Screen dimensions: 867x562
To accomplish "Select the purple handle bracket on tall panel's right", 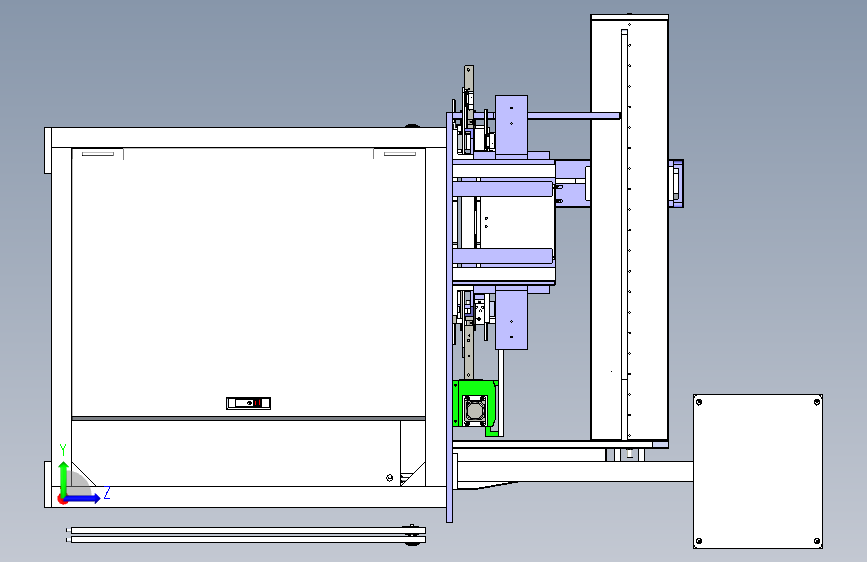I will tap(676, 184).
